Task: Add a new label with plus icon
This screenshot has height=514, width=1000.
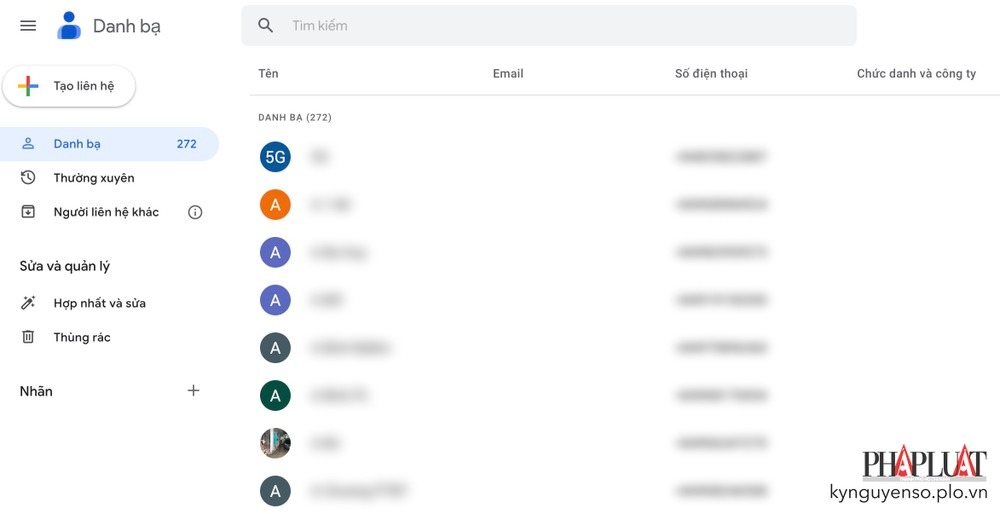Action: [x=194, y=391]
